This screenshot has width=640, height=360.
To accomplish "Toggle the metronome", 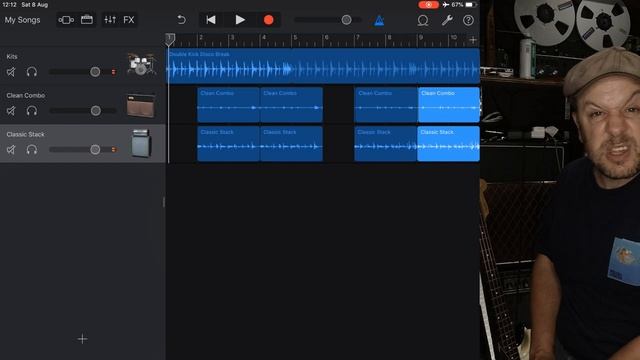I will click(x=379, y=20).
